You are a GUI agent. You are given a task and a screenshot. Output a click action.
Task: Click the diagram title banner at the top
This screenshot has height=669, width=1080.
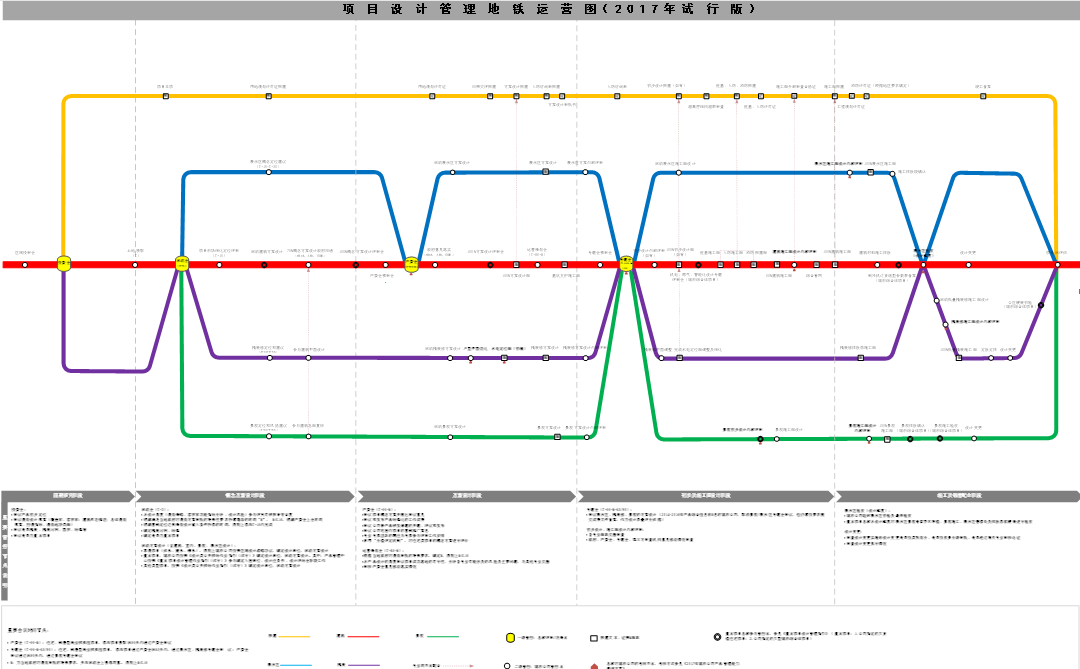coord(540,9)
